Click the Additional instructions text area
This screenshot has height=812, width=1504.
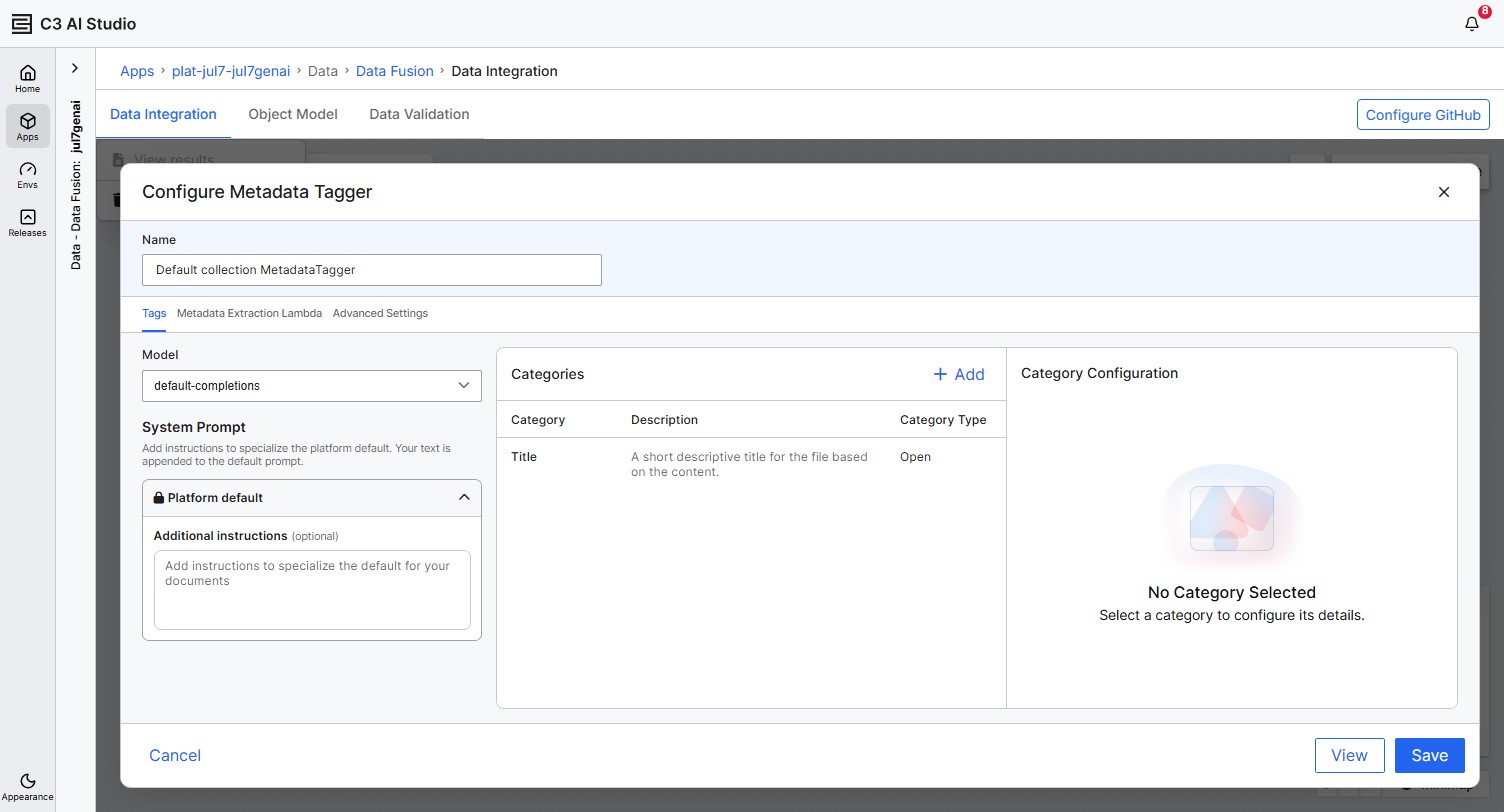312,590
